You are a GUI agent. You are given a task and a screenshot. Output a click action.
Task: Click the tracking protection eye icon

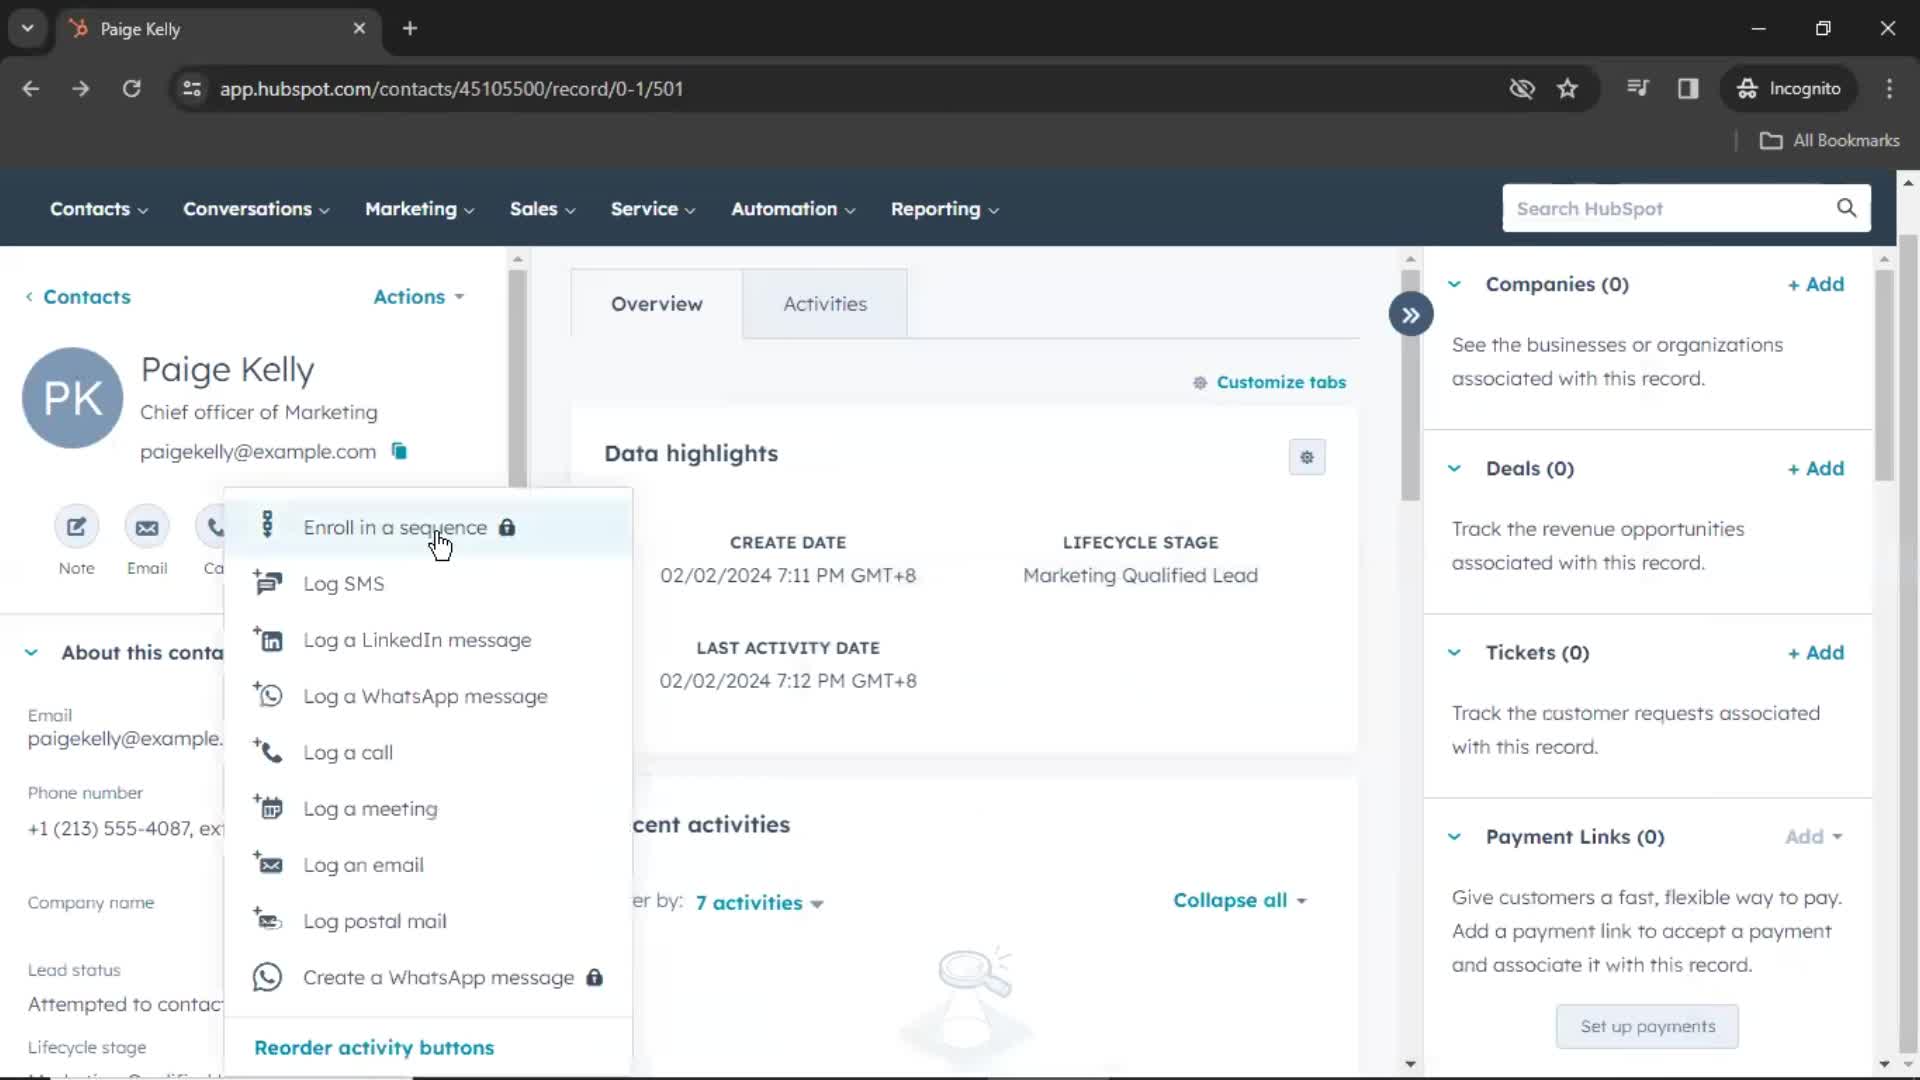[1522, 88]
